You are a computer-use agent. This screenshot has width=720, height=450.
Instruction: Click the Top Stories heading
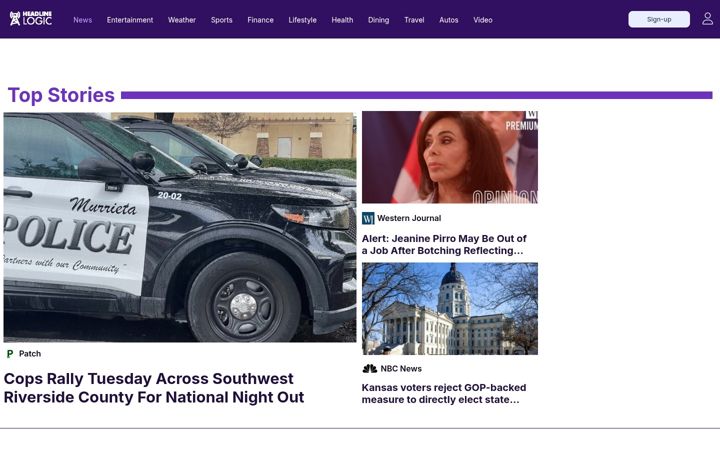(x=61, y=95)
